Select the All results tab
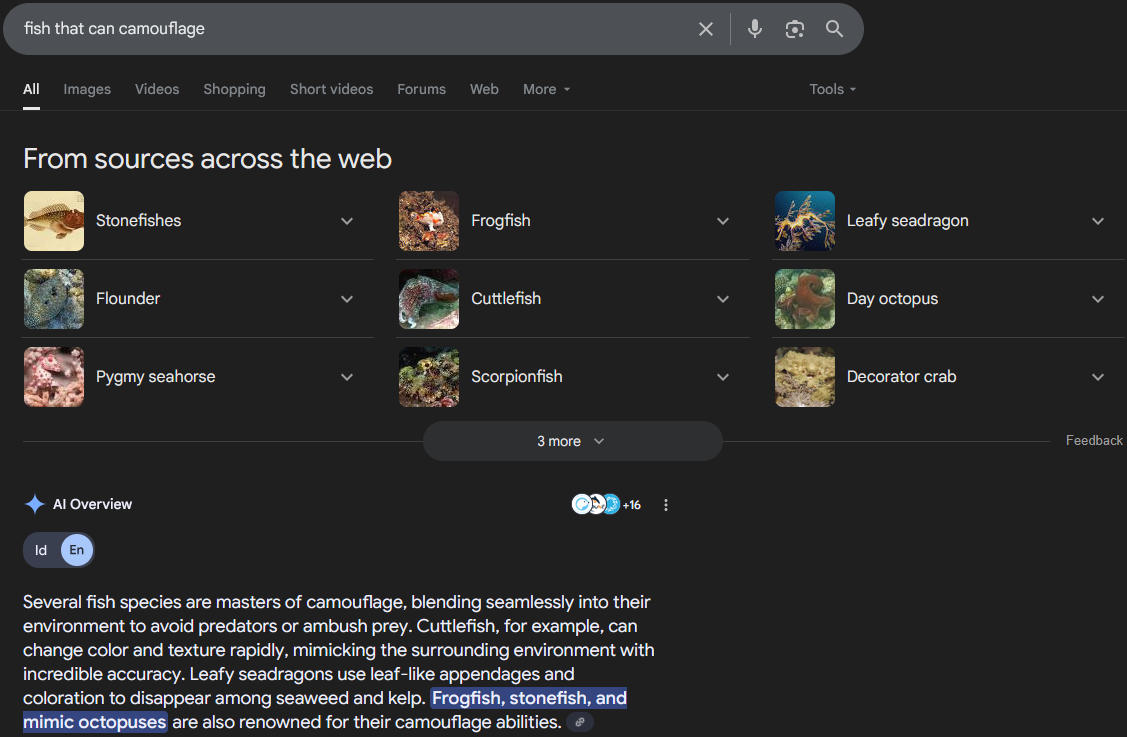Image resolution: width=1127 pixels, height=737 pixels. 31,89
